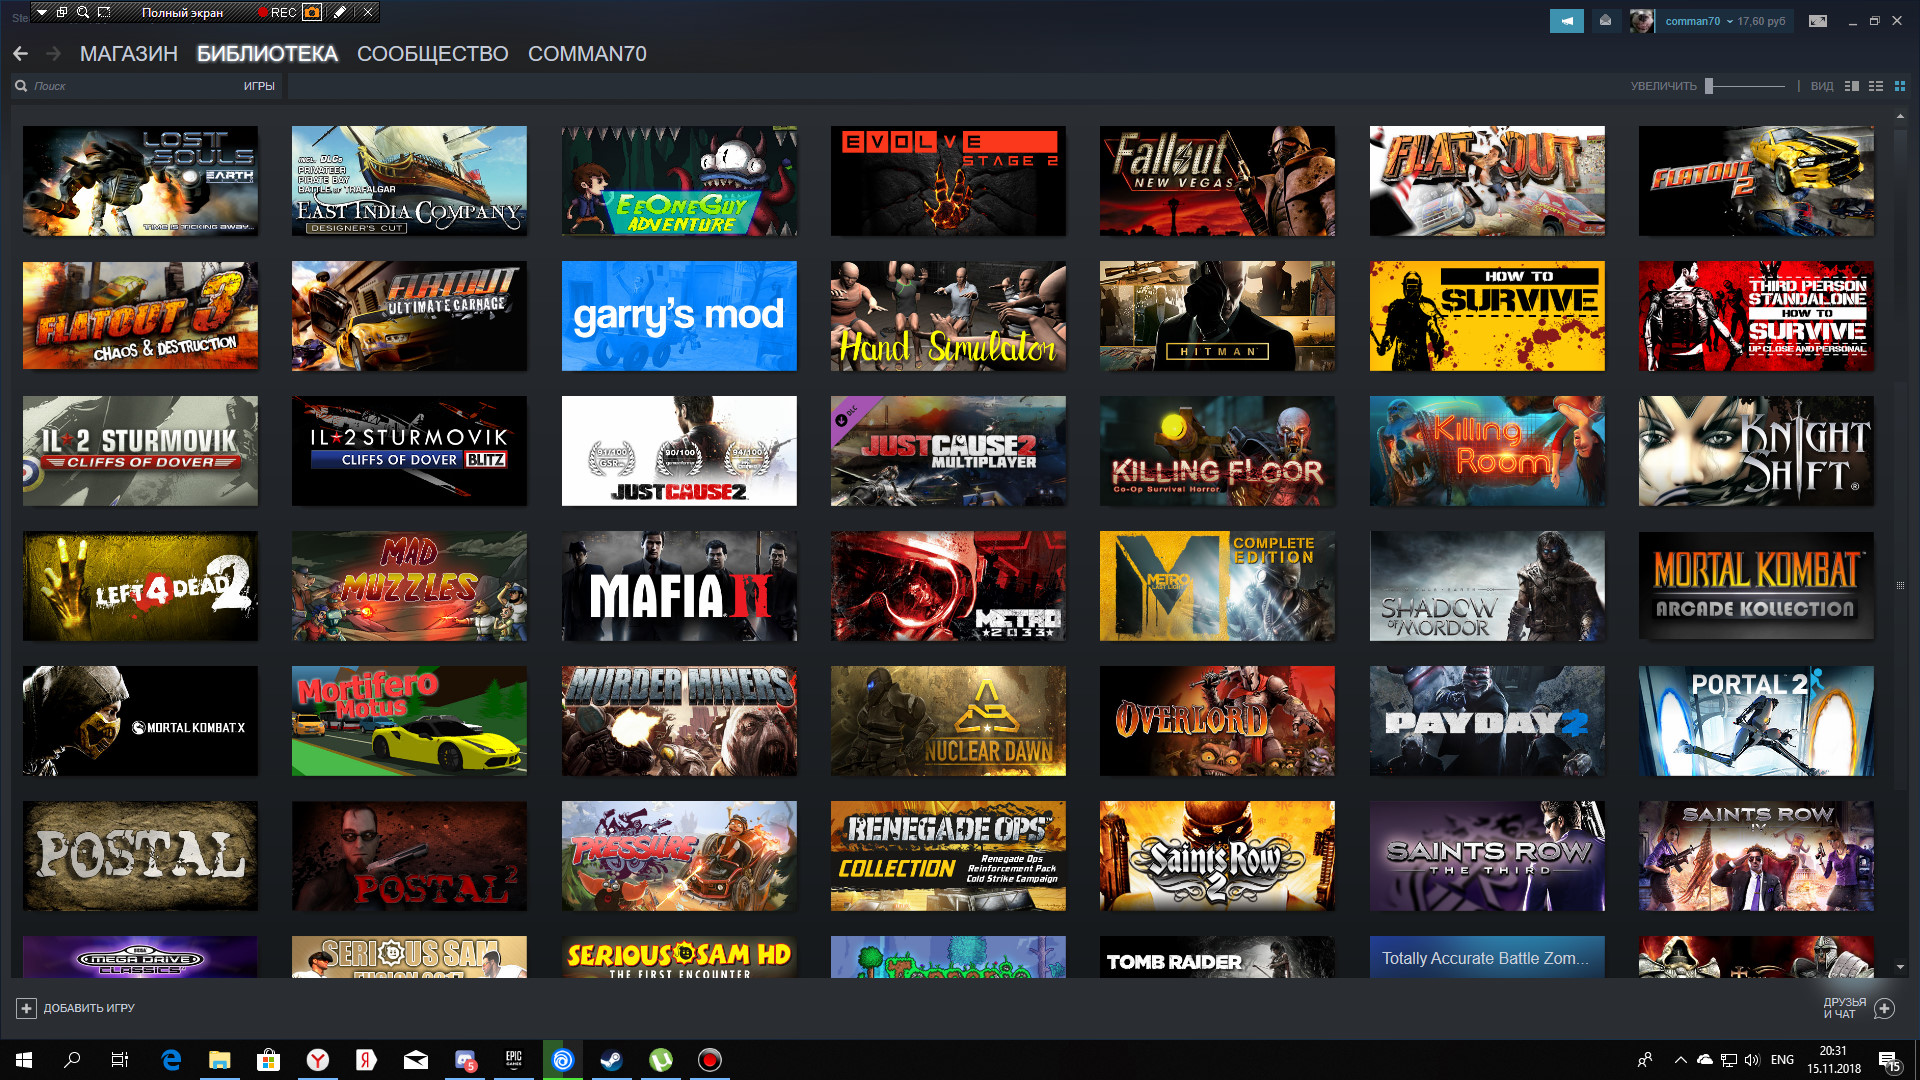Select the Mortal Kombat X tile
The width and height of the screenshot is (1920, 1080).
coord(140,721)
